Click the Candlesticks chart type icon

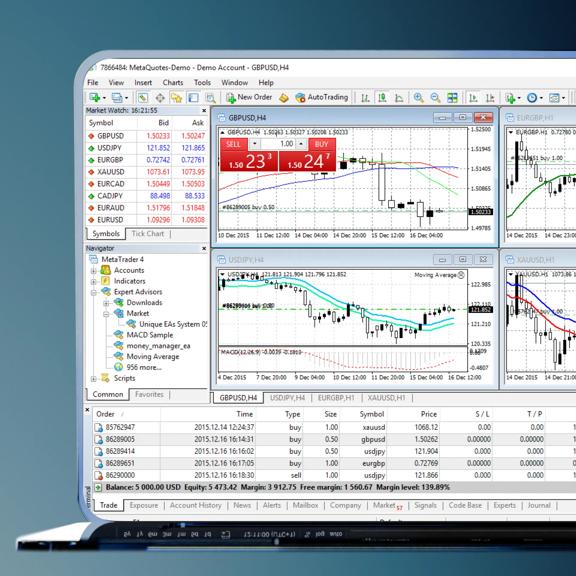[x=382, y=98]
